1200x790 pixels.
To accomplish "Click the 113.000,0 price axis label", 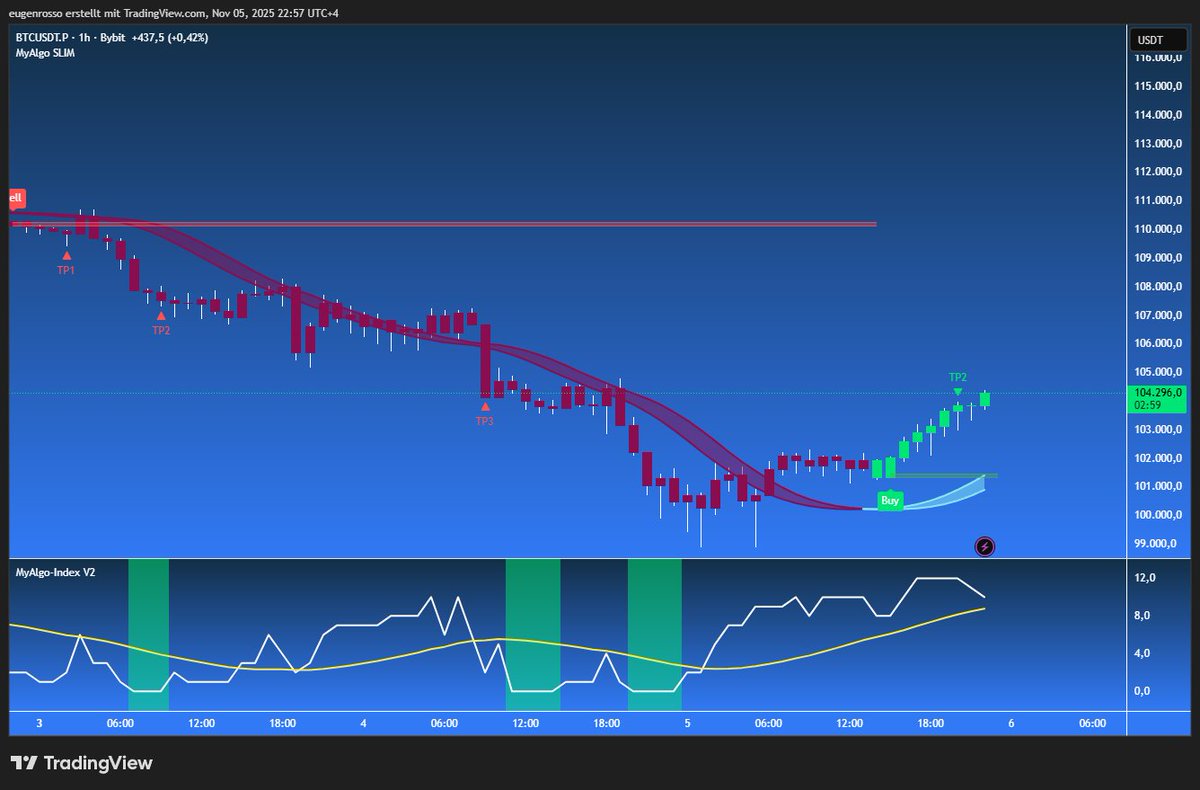I will (1158, 143).
